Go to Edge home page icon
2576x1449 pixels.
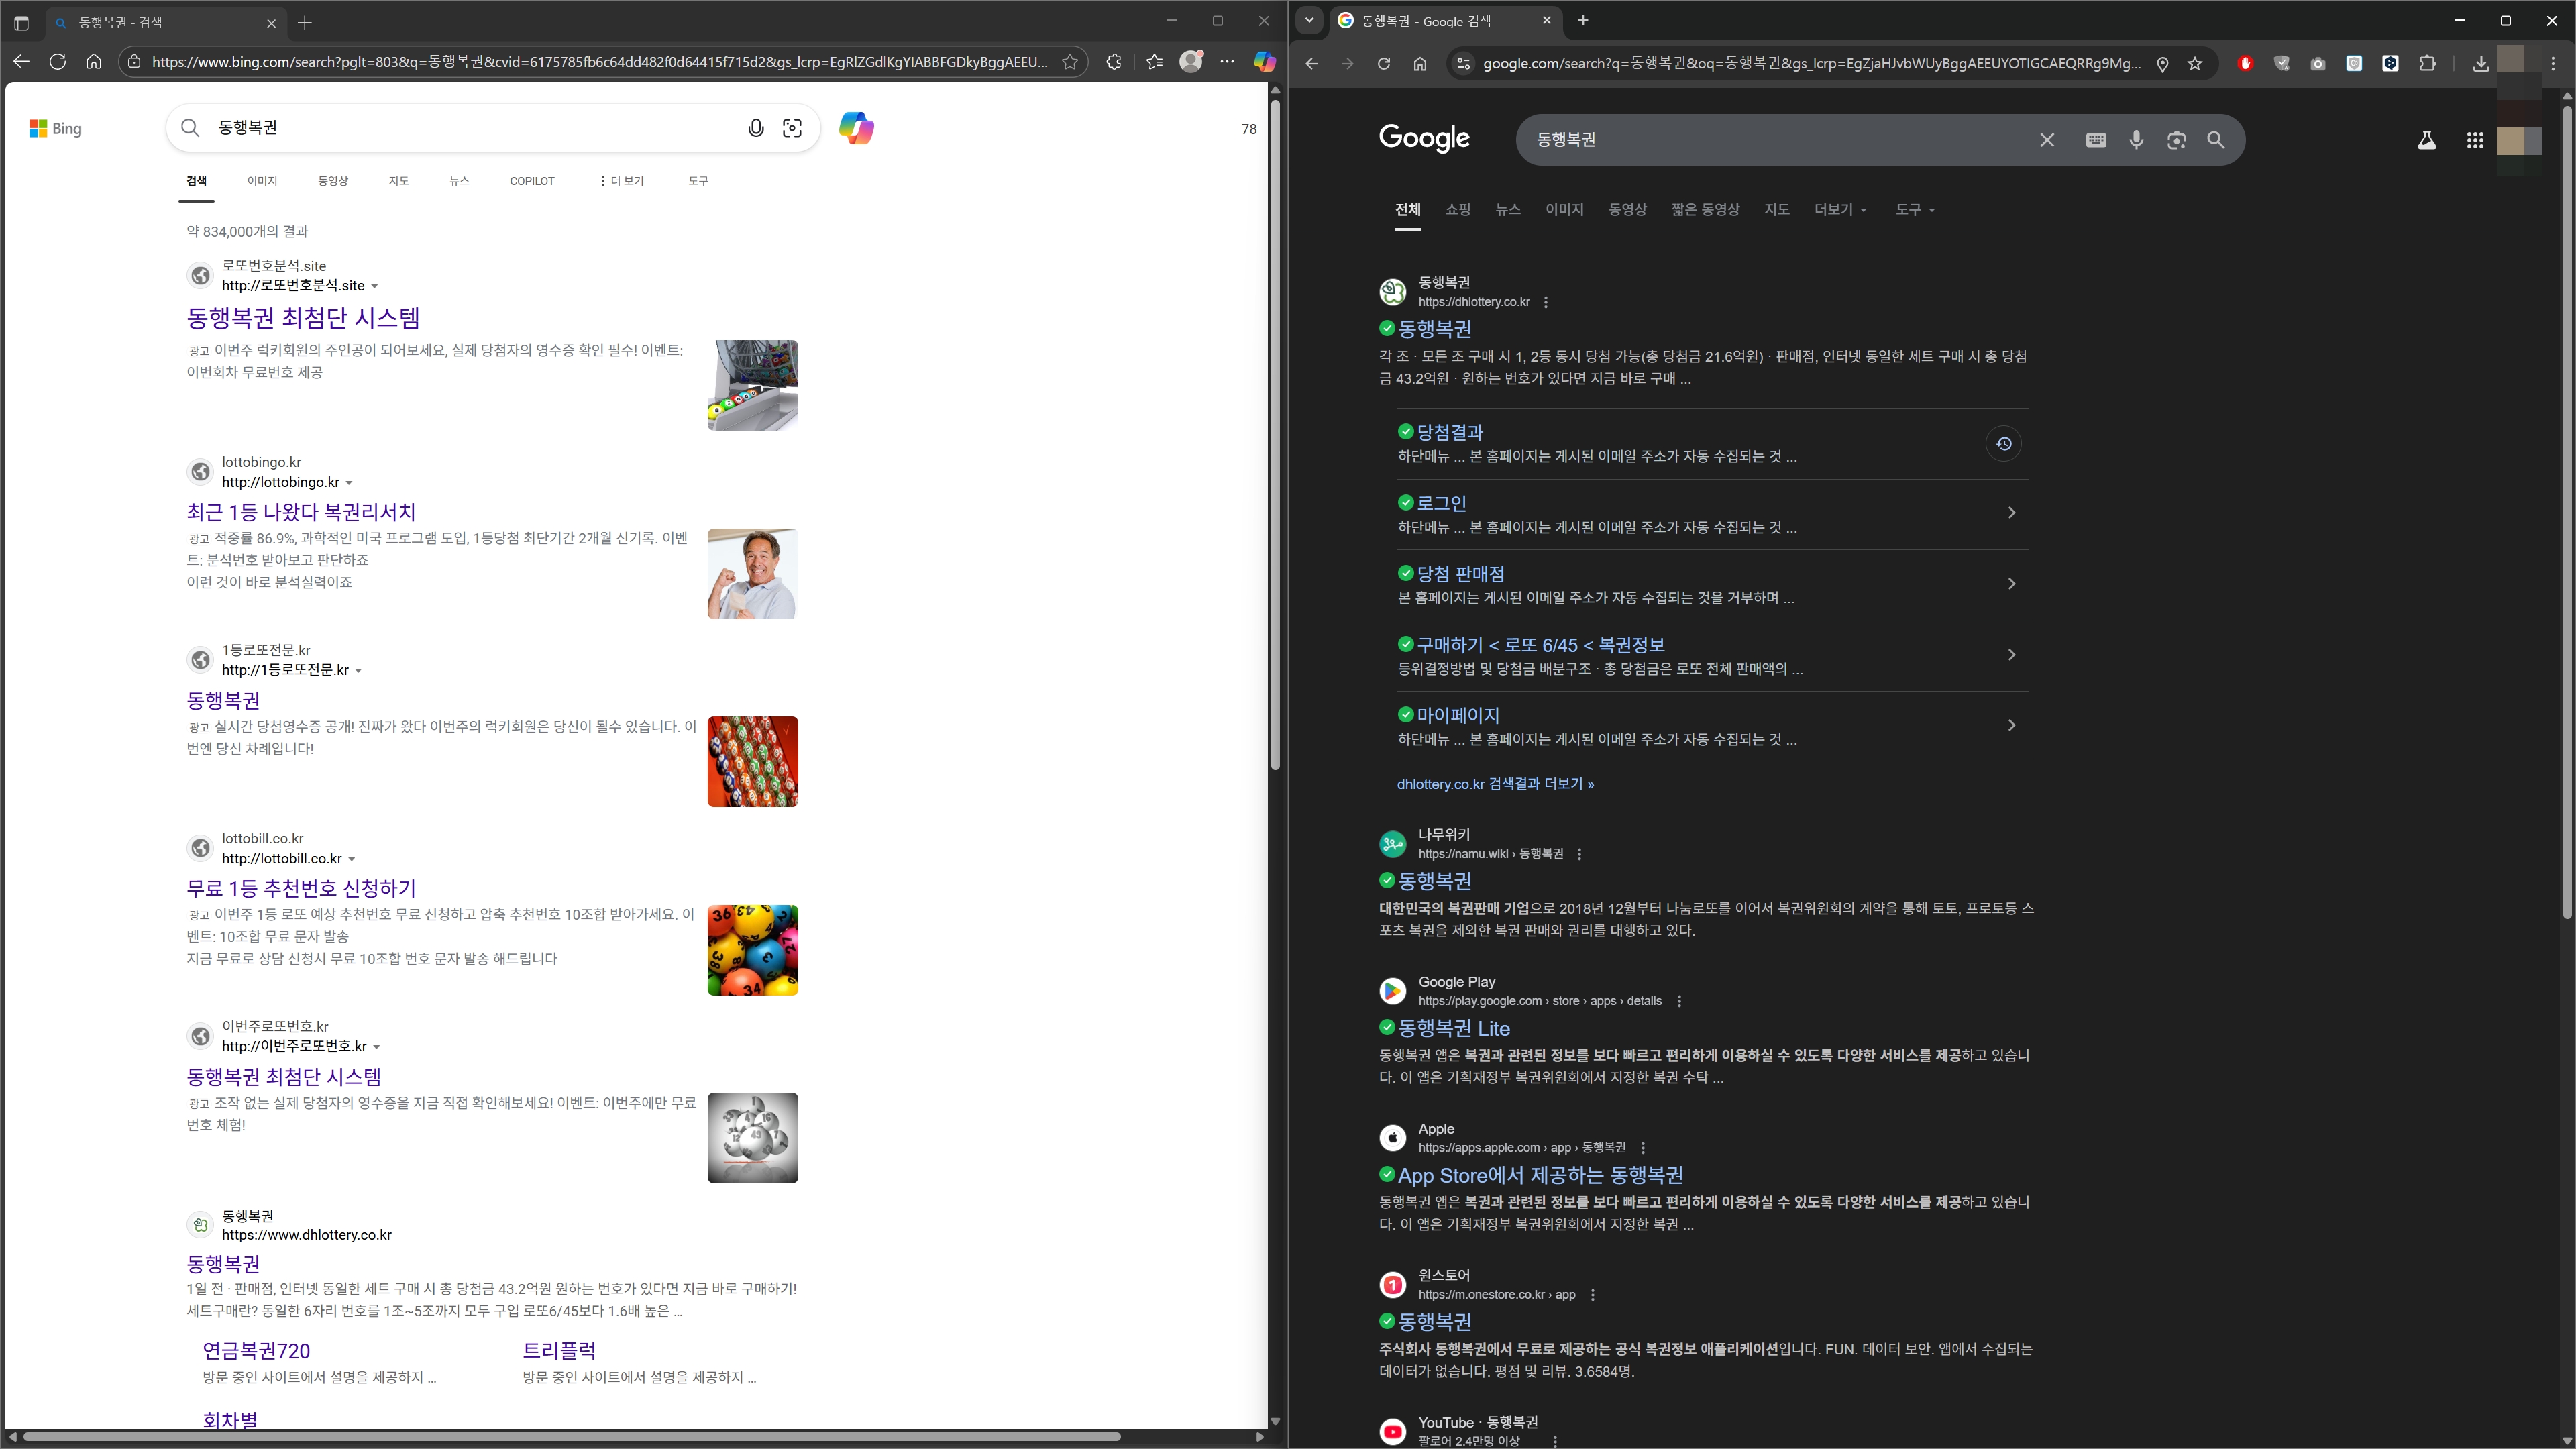pyautogui.click(x=94, y=62)
